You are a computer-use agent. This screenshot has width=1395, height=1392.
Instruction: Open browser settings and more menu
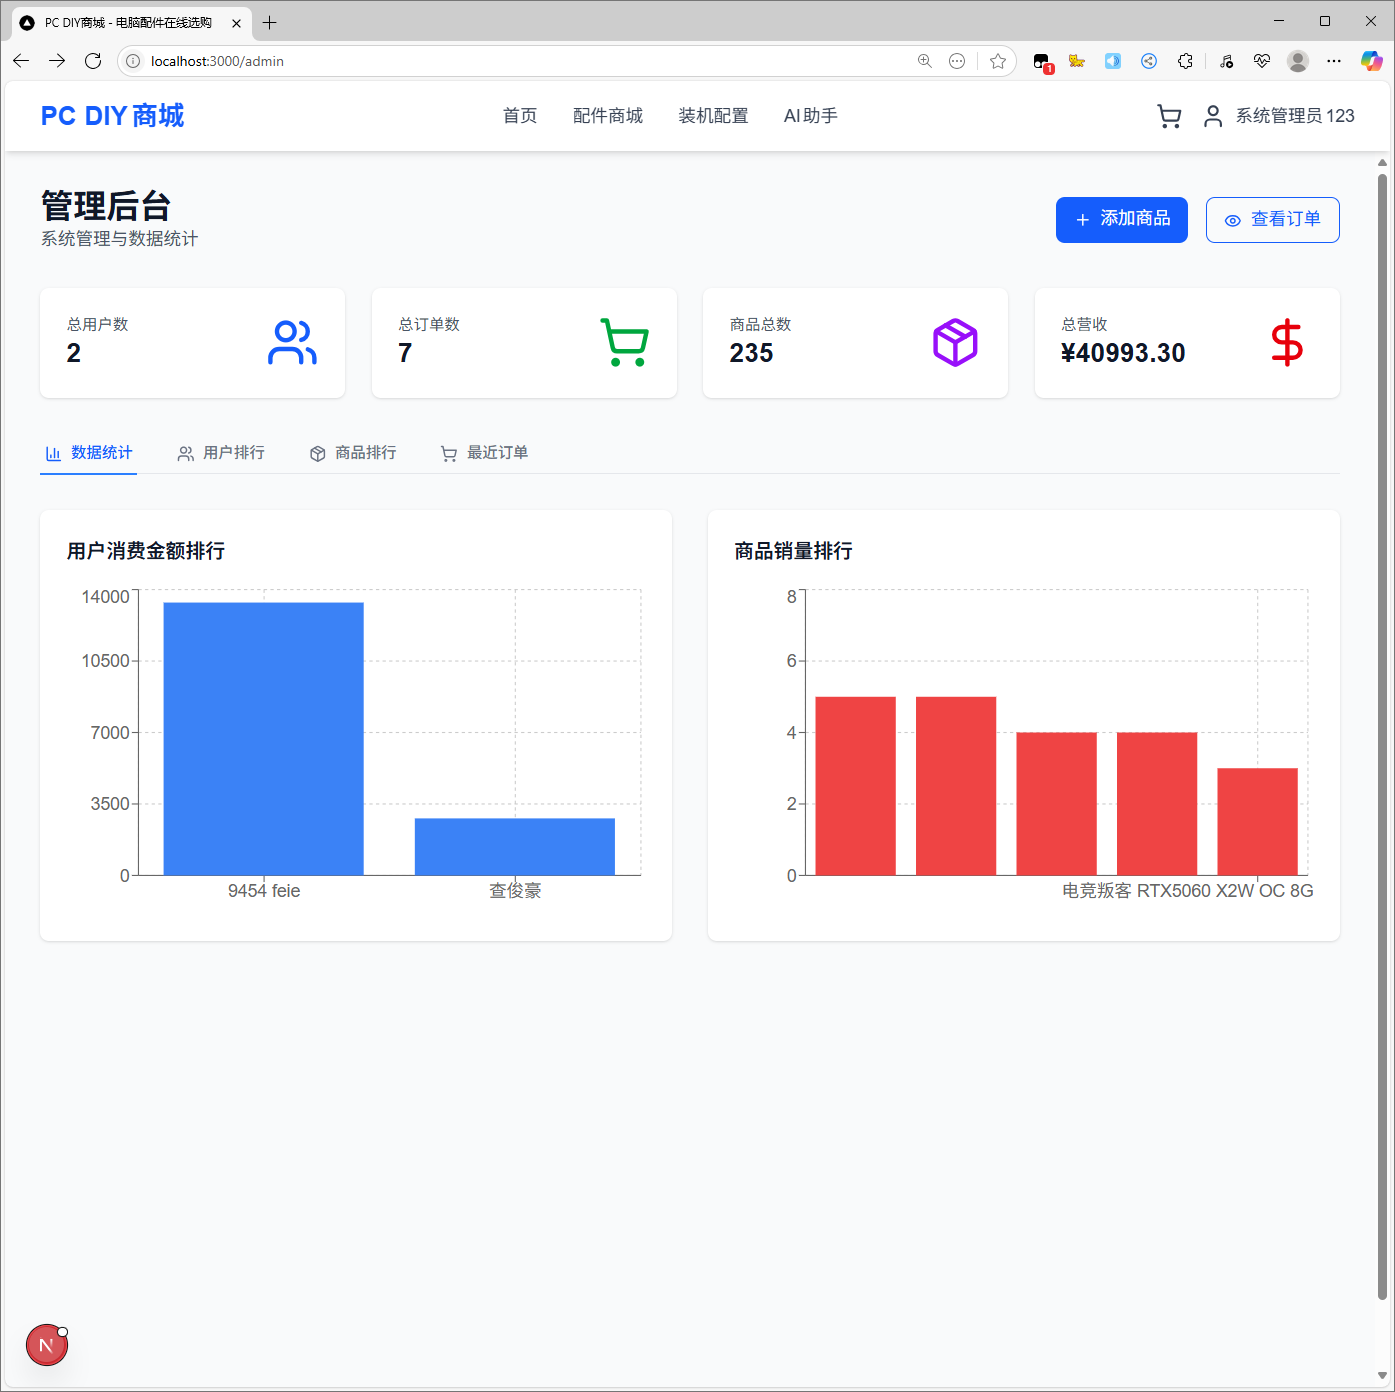click(1334, 61)
